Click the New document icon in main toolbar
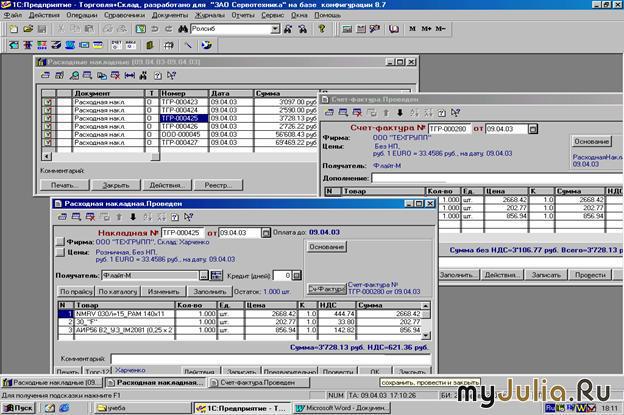Image resolution: width=624 pixels, height=415 pixels. click(x=14, y=29)
